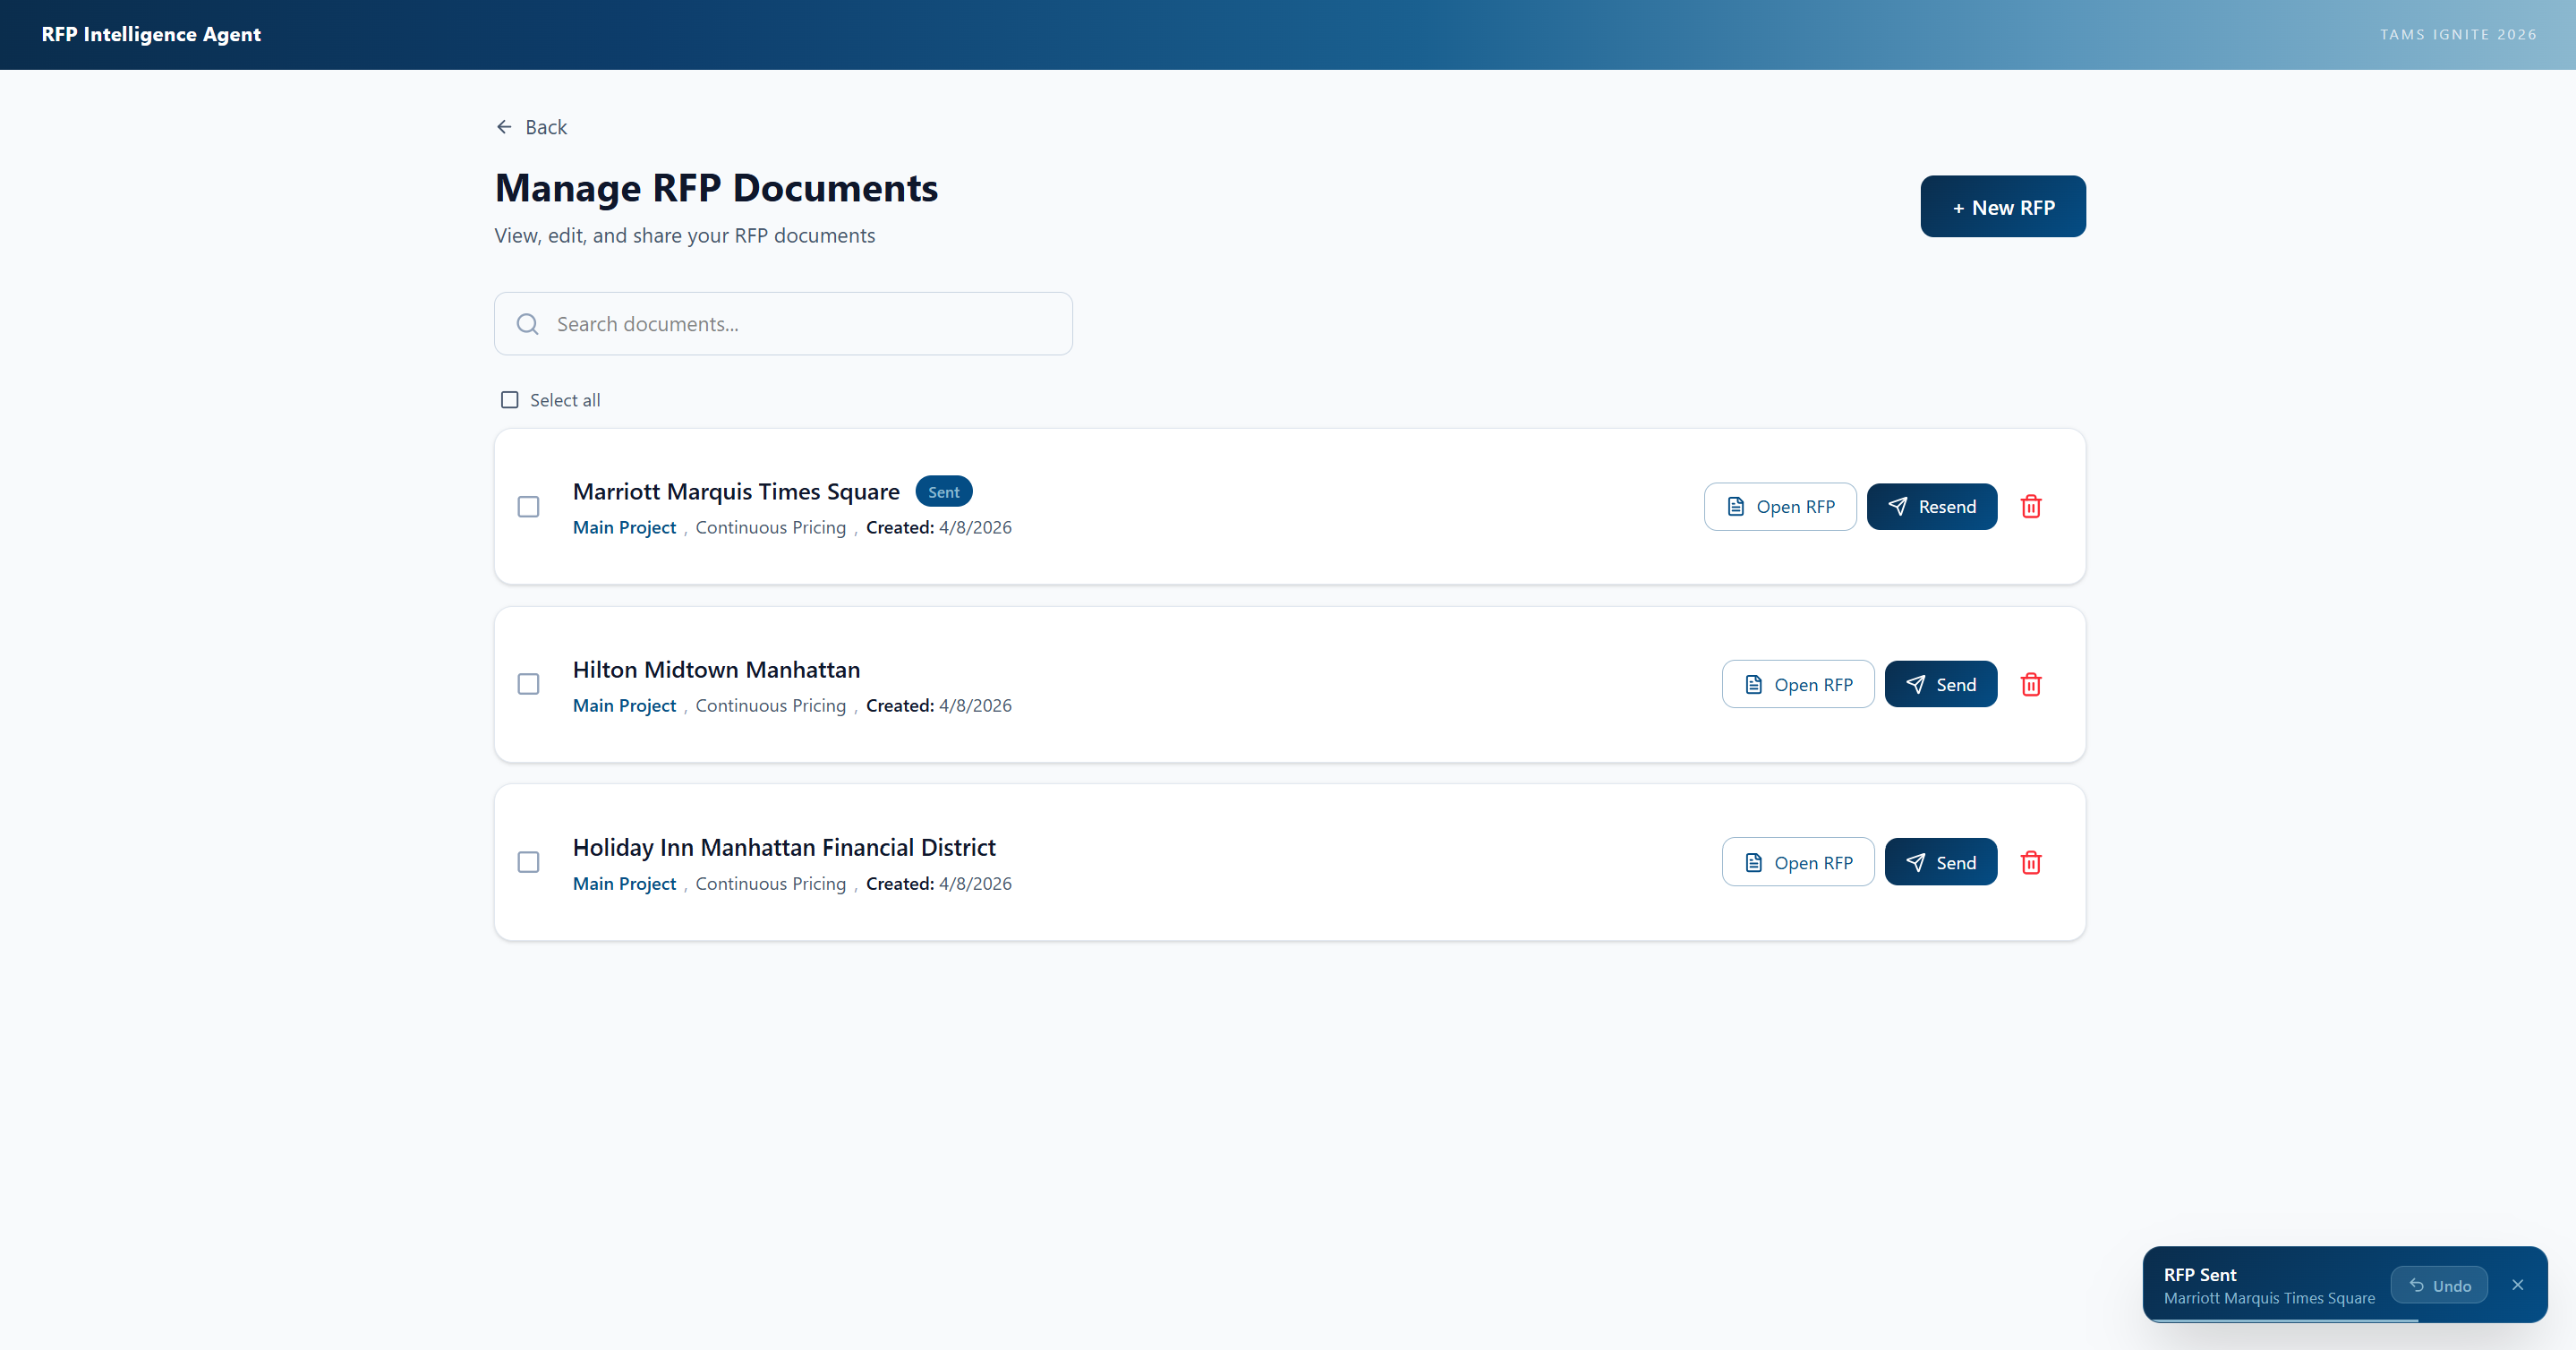Click the Sent status badge on Marriott
2576x1350 pixels.
[944, 492]
